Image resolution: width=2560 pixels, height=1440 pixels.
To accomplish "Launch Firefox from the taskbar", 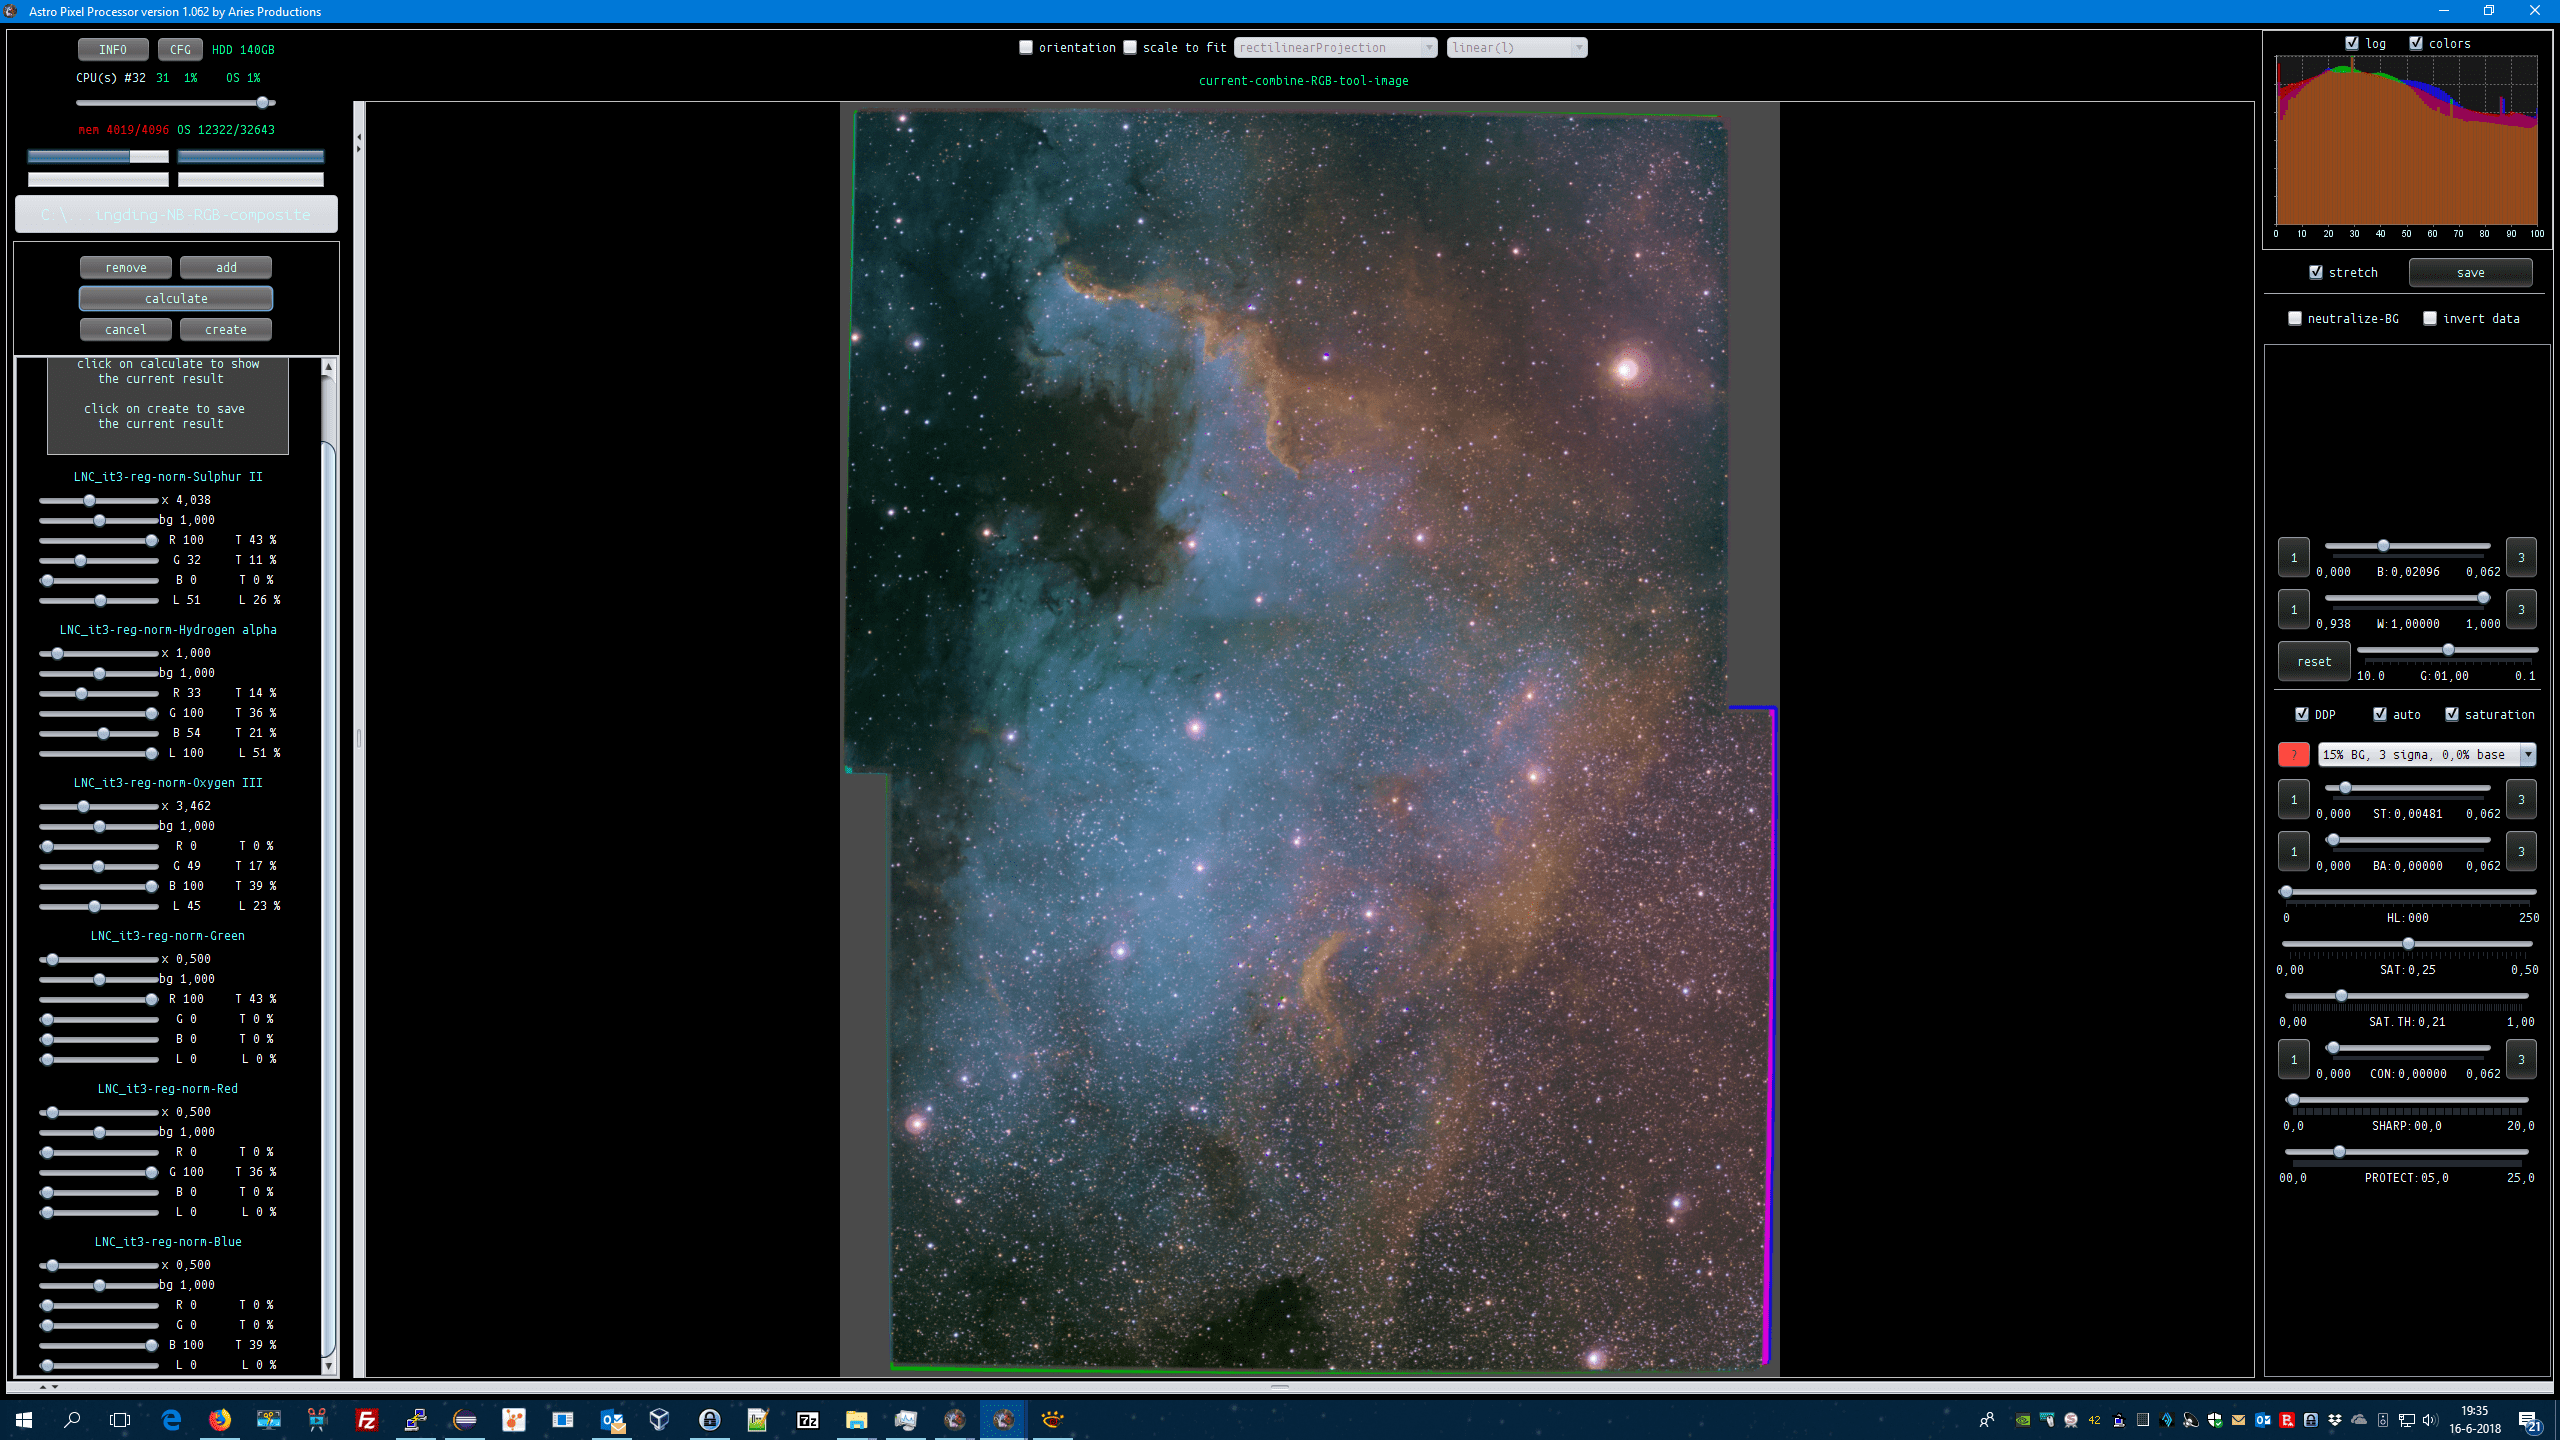I will (x=220, y=1419).
